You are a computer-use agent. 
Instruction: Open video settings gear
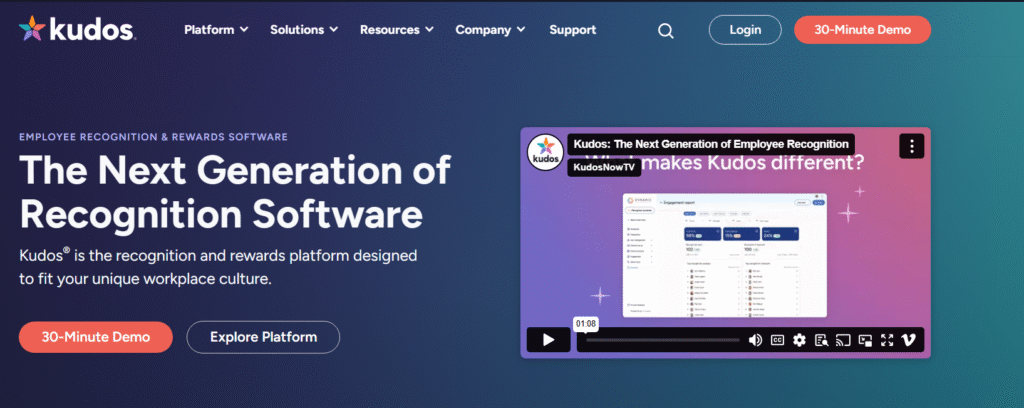point(799,339)
